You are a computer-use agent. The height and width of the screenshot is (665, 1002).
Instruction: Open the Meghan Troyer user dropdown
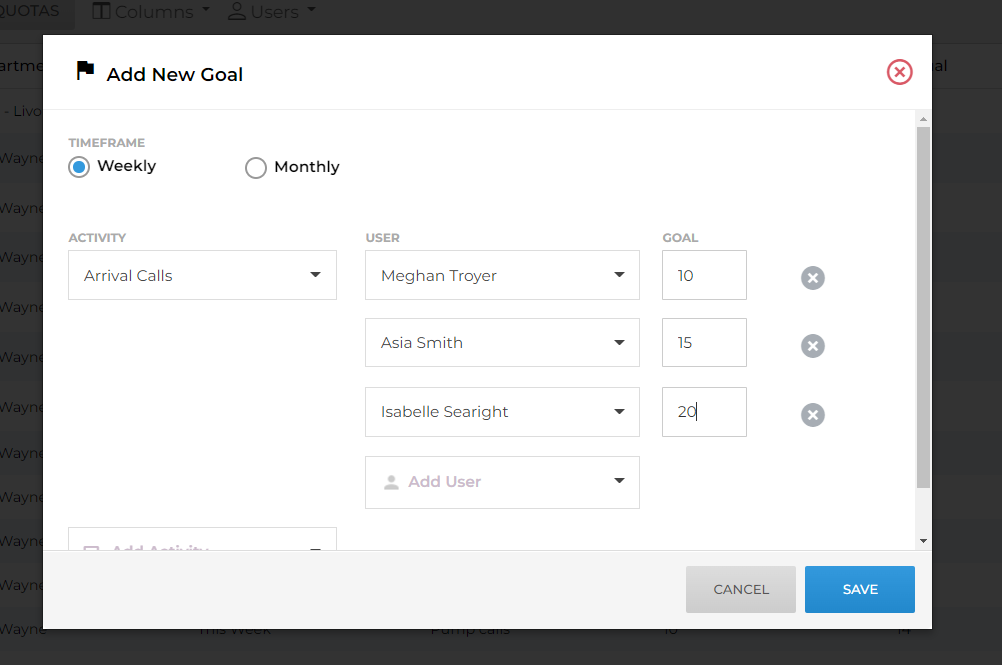(502, 275)
